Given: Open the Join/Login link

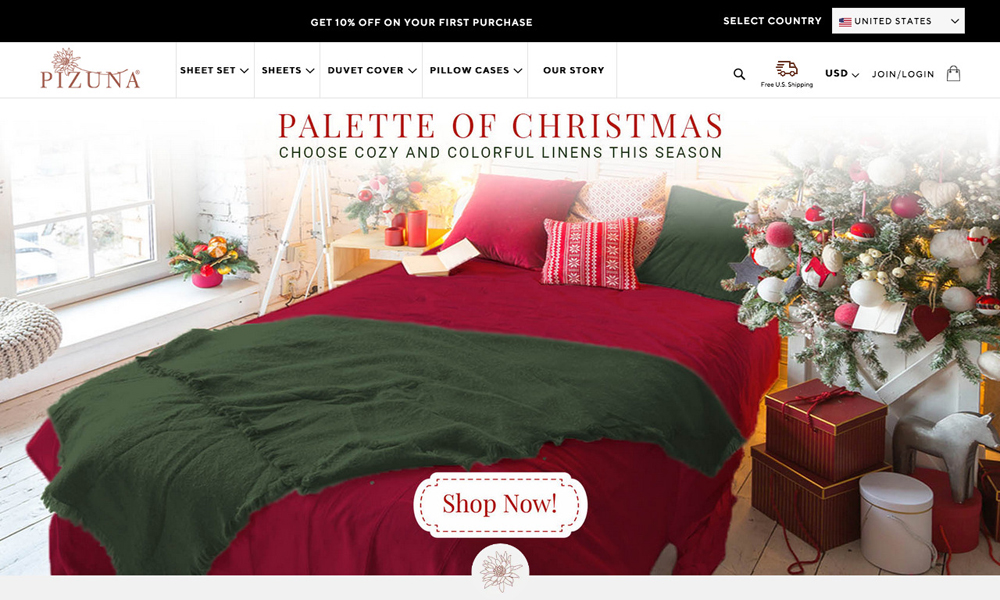Looking at the screenshot, I should point(902,74).
